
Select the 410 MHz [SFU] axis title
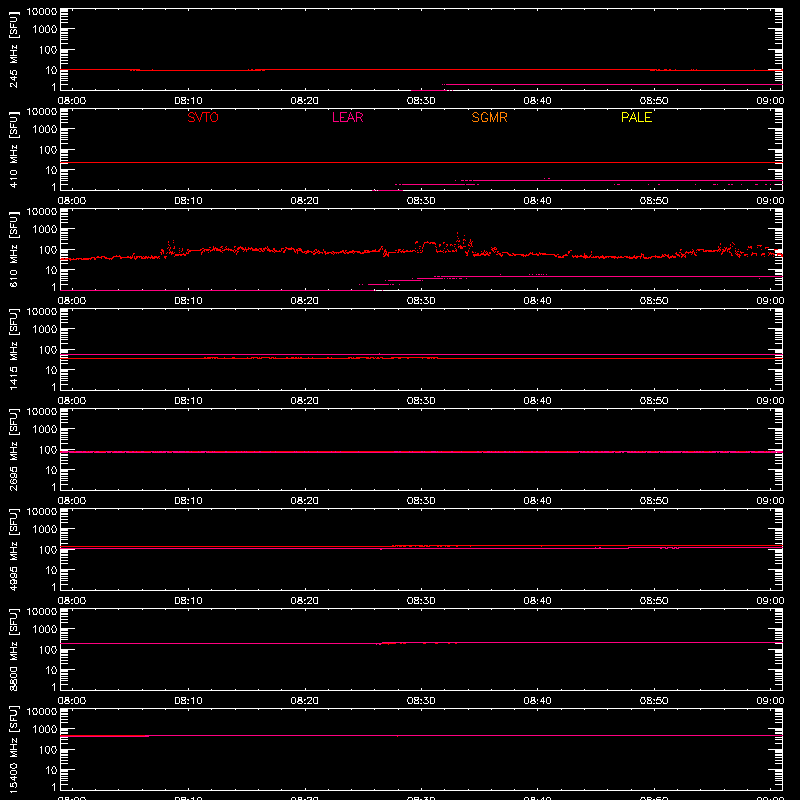13,149
